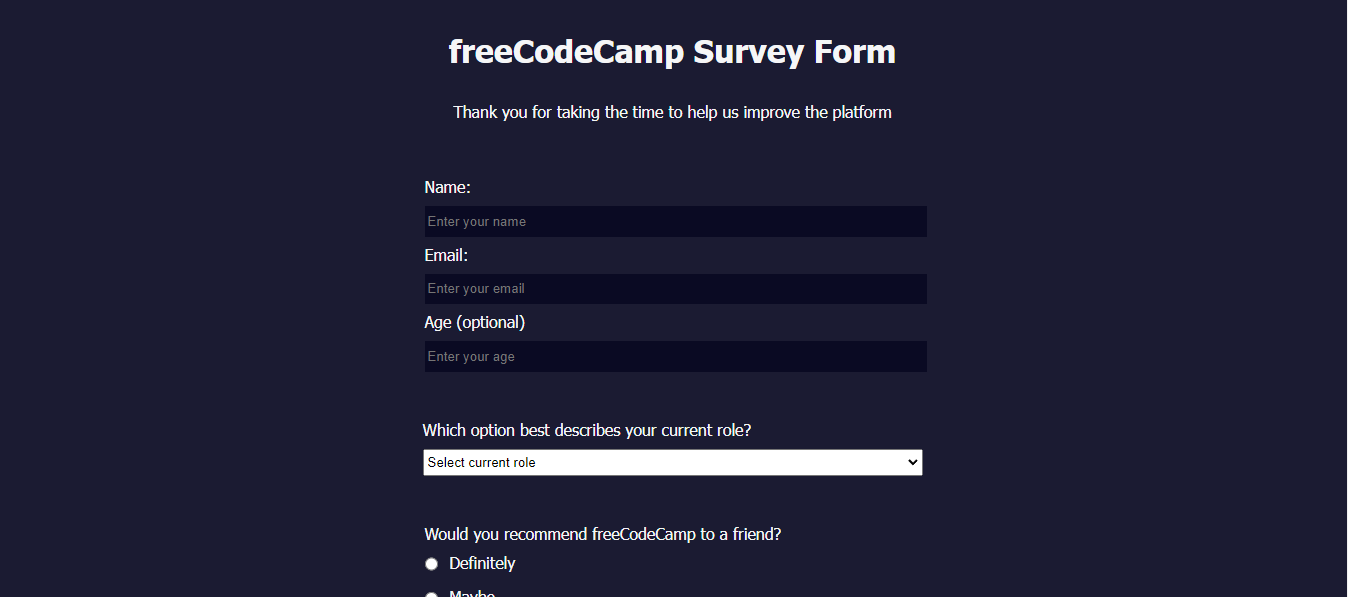This screenshot has height=597, width=1348.
Task: Click the freeCodeCamp Survey Form heading
Action: pyautogui.click(x=672, y=52)
